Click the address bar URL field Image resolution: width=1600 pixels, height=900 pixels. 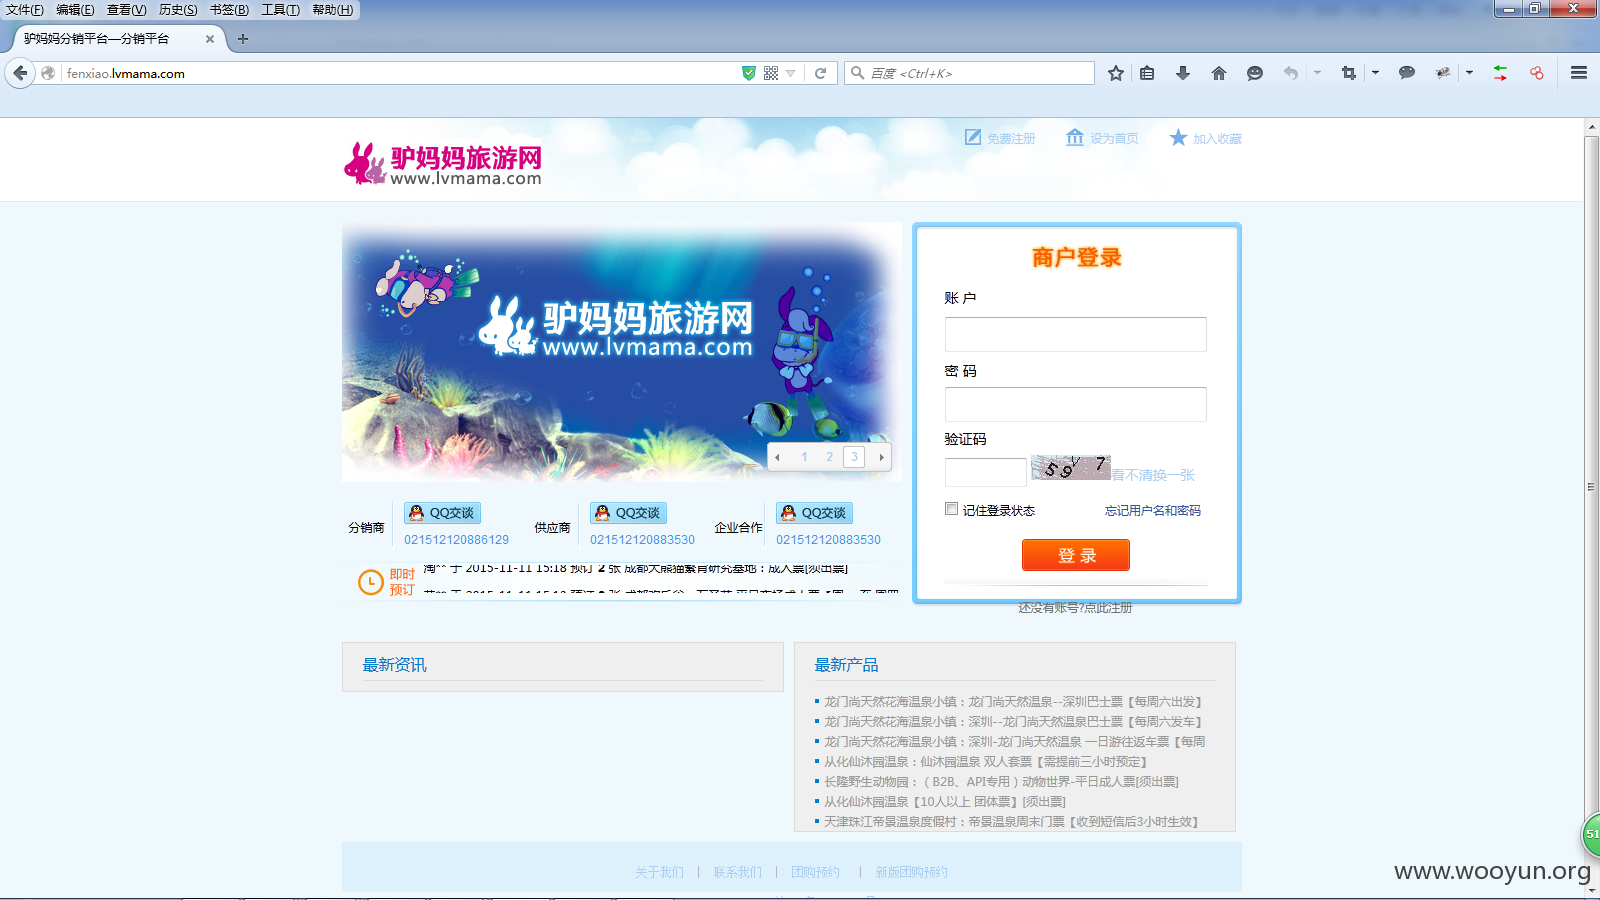tap(400, 73)
